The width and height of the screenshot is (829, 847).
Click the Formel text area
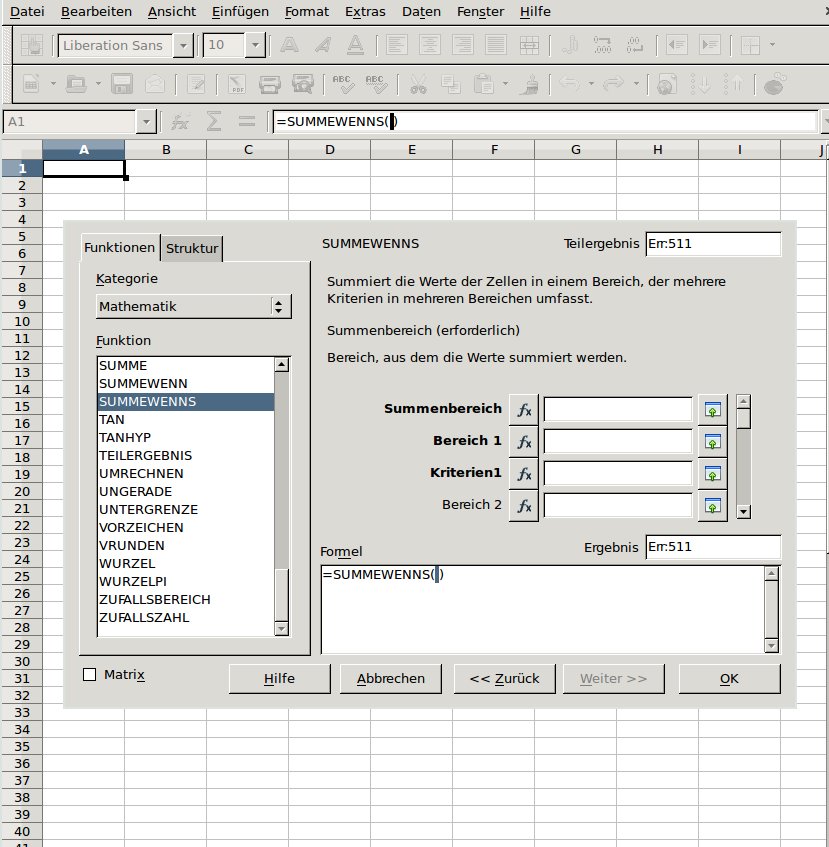click(x=543, y=609)
